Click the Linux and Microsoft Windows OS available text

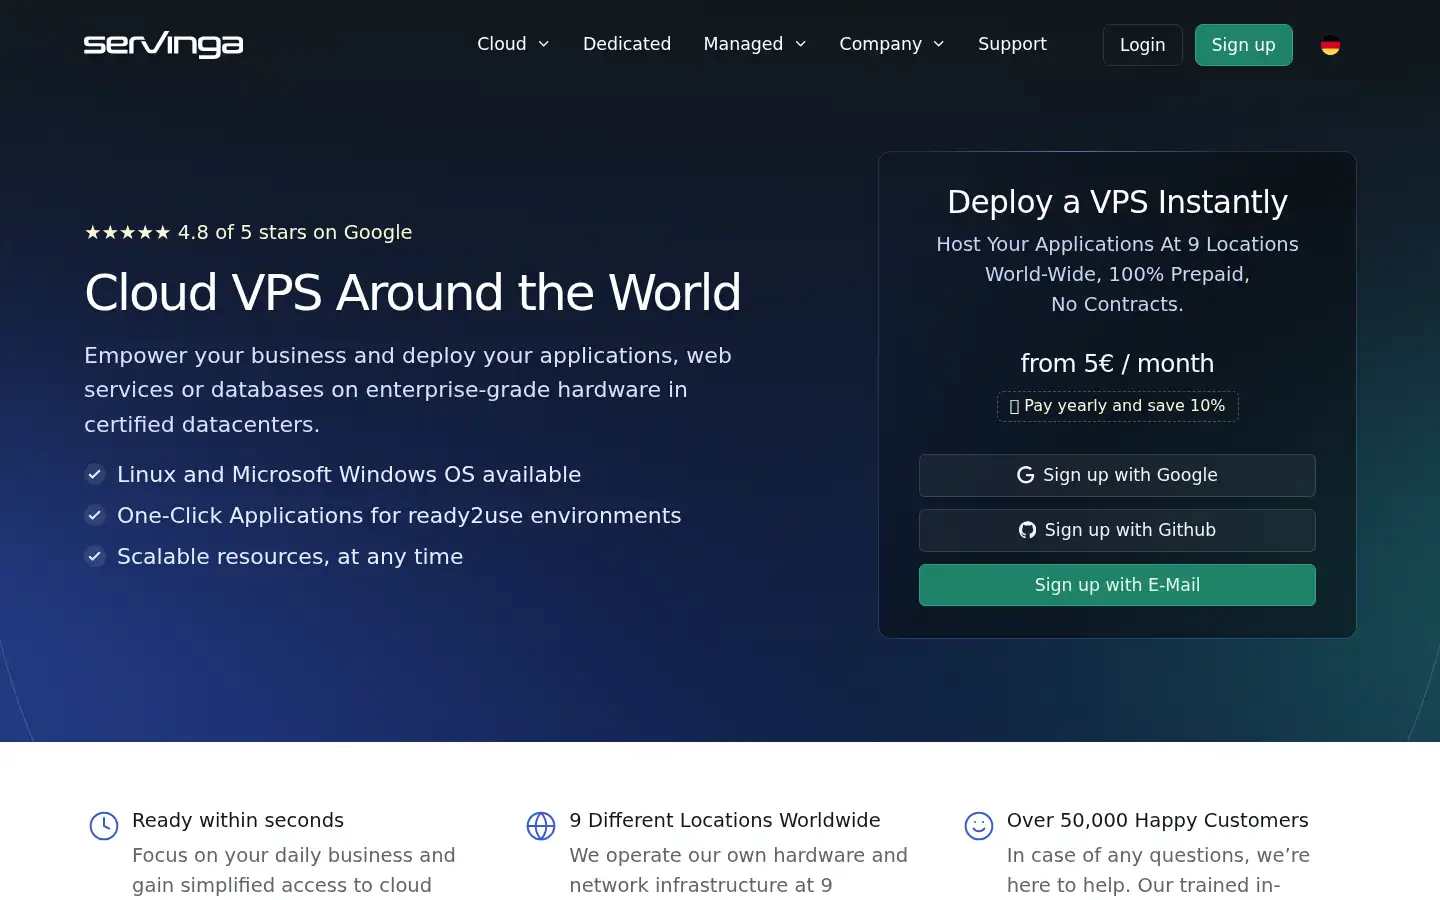pos(349,474)
